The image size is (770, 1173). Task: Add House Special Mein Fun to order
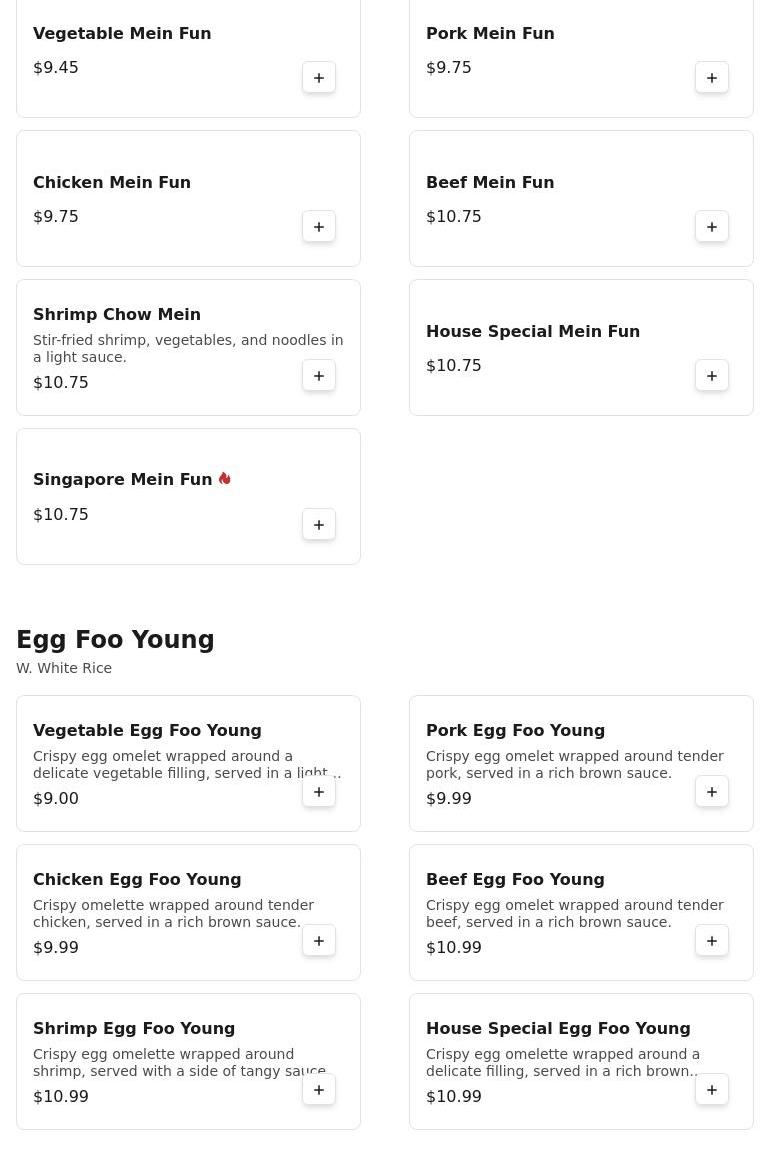tap(712, 376)
